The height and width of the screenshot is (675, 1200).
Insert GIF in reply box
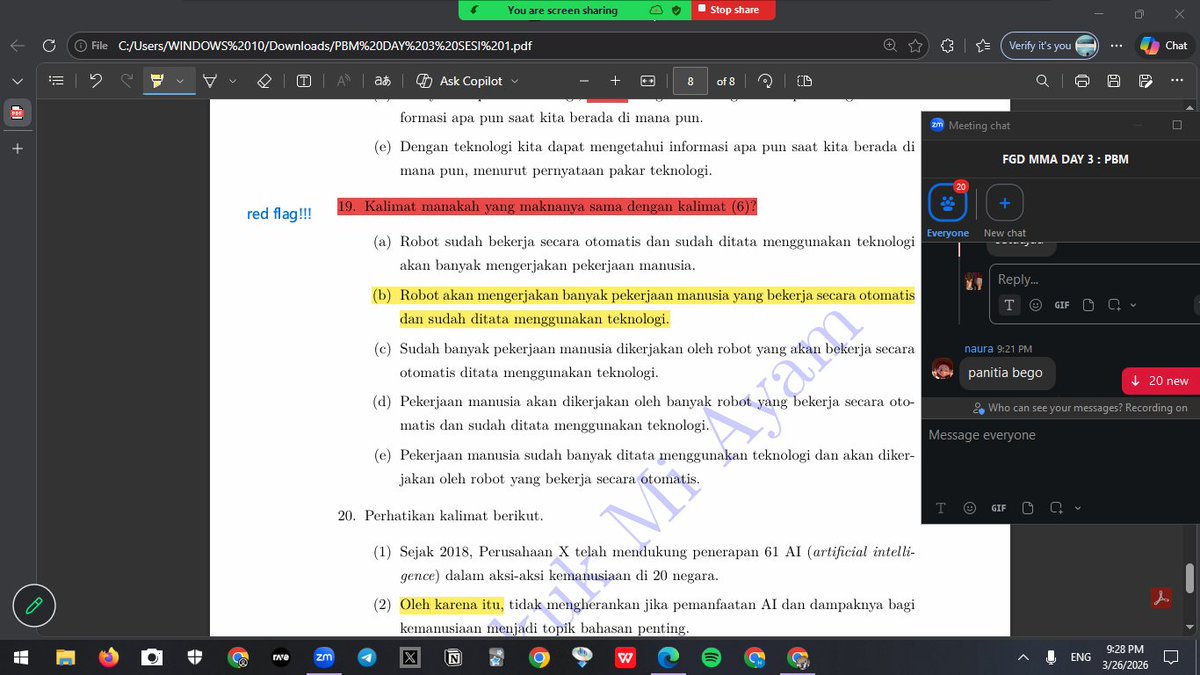(x=1062, y=305)
